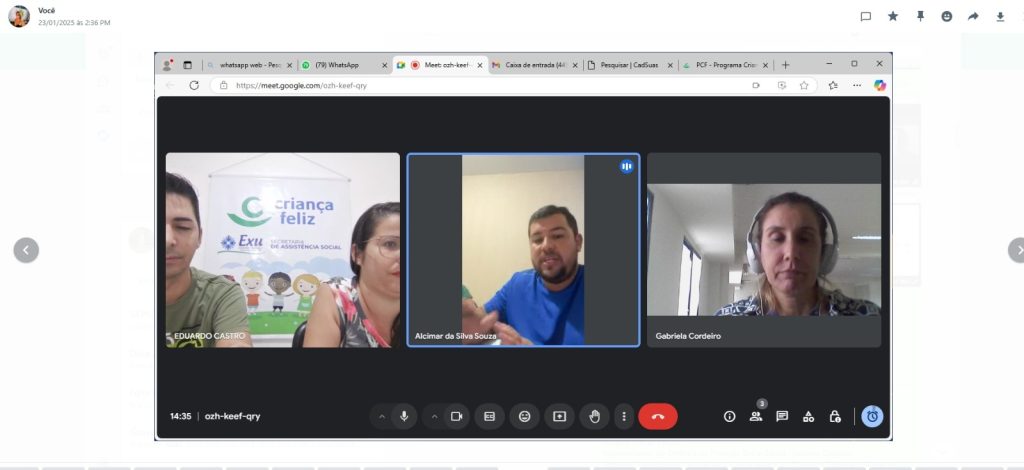This screenshot has height=470, width=1024.
Task: React to the image with emoji icon
Action: point(946,16)
